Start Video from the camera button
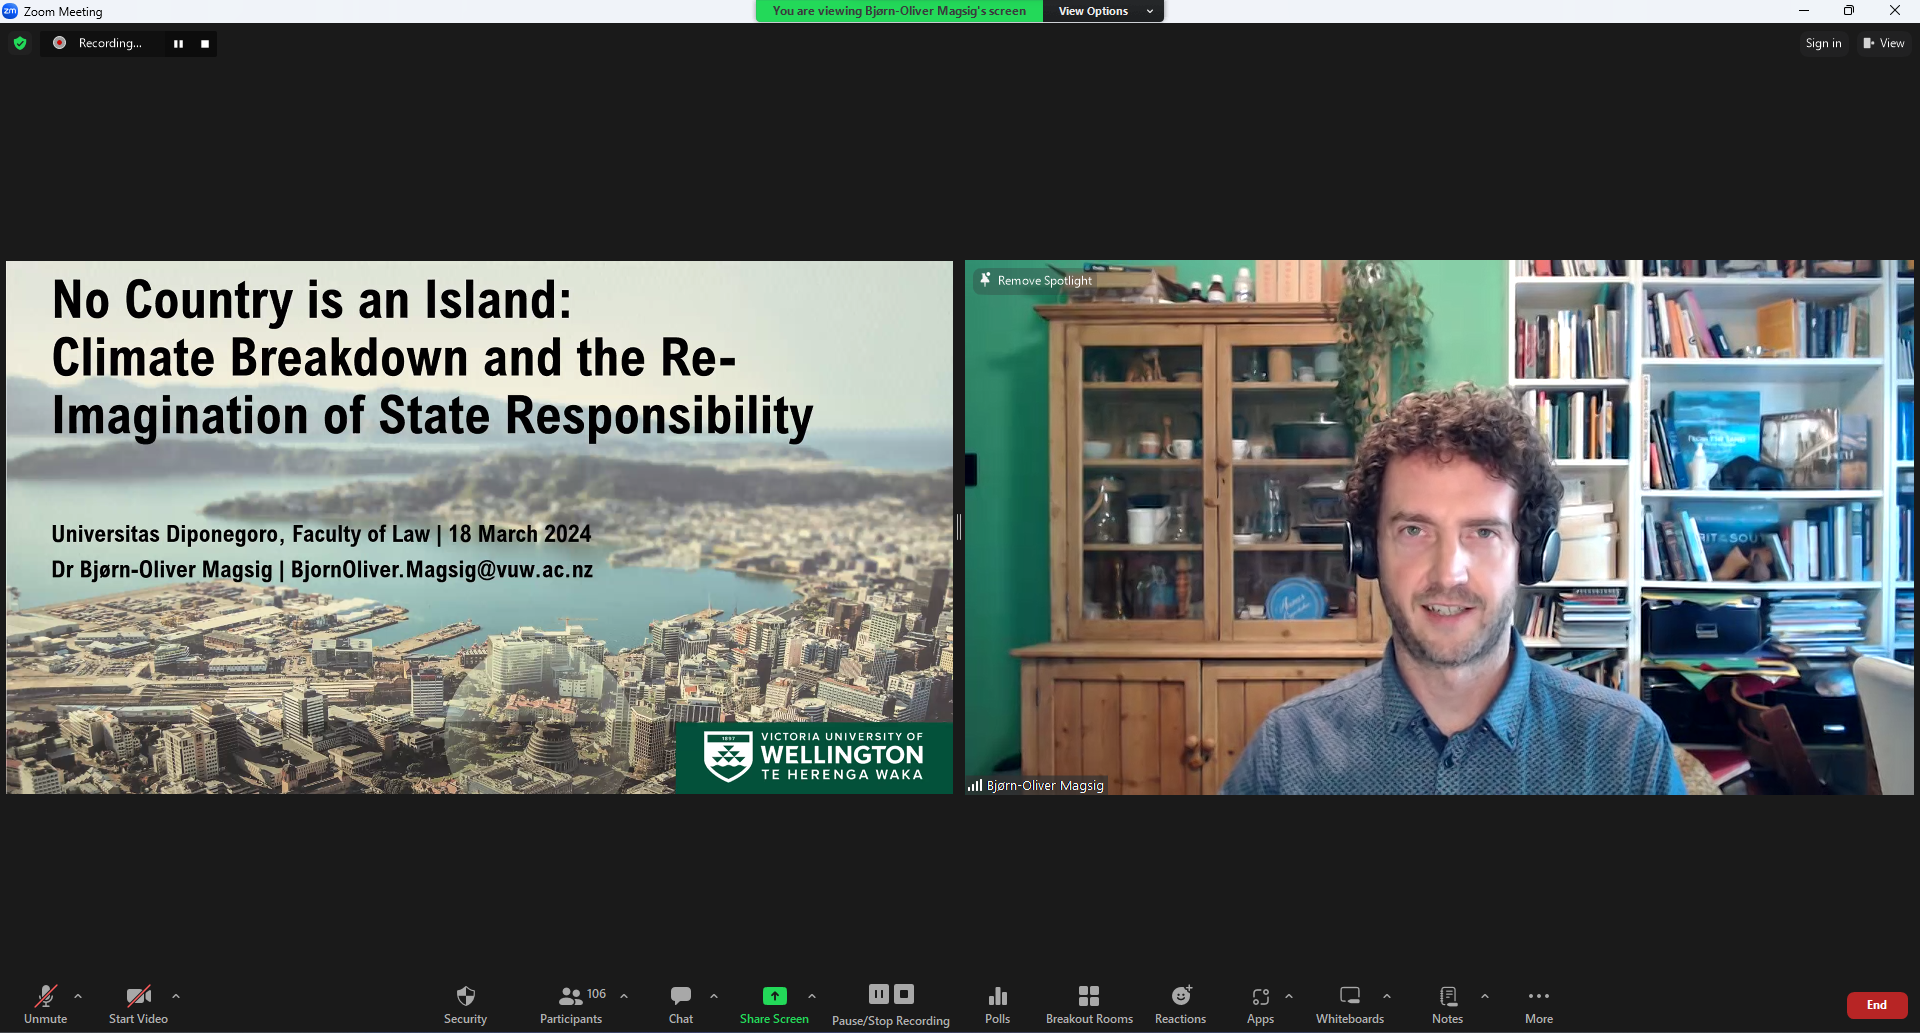This screenshot has height=1033, width=1920. tap(138, 1003)
